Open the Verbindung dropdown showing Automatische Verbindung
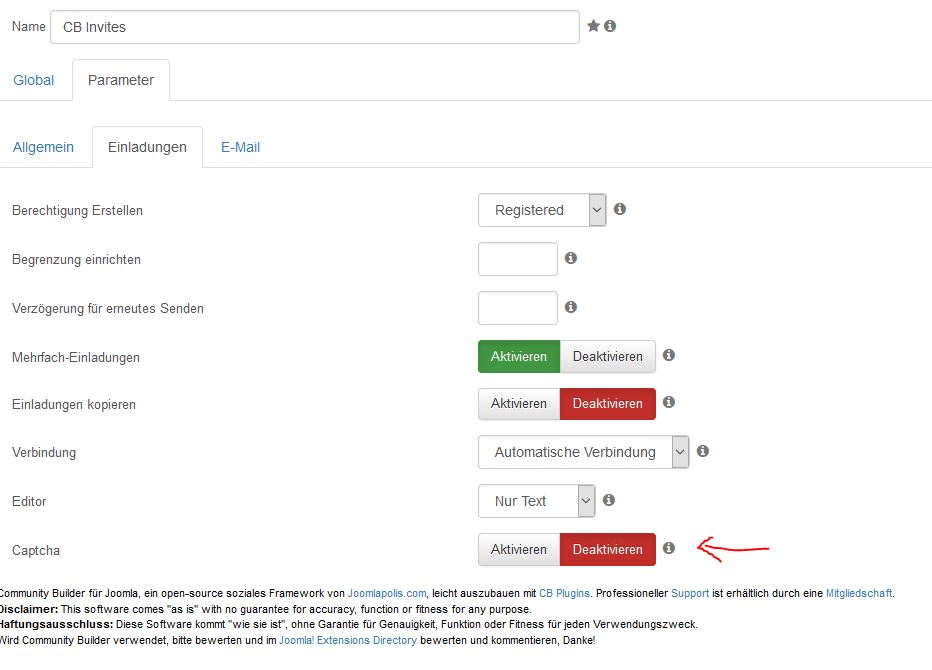Viewport: 932px width, 670px height. [584, 452]
